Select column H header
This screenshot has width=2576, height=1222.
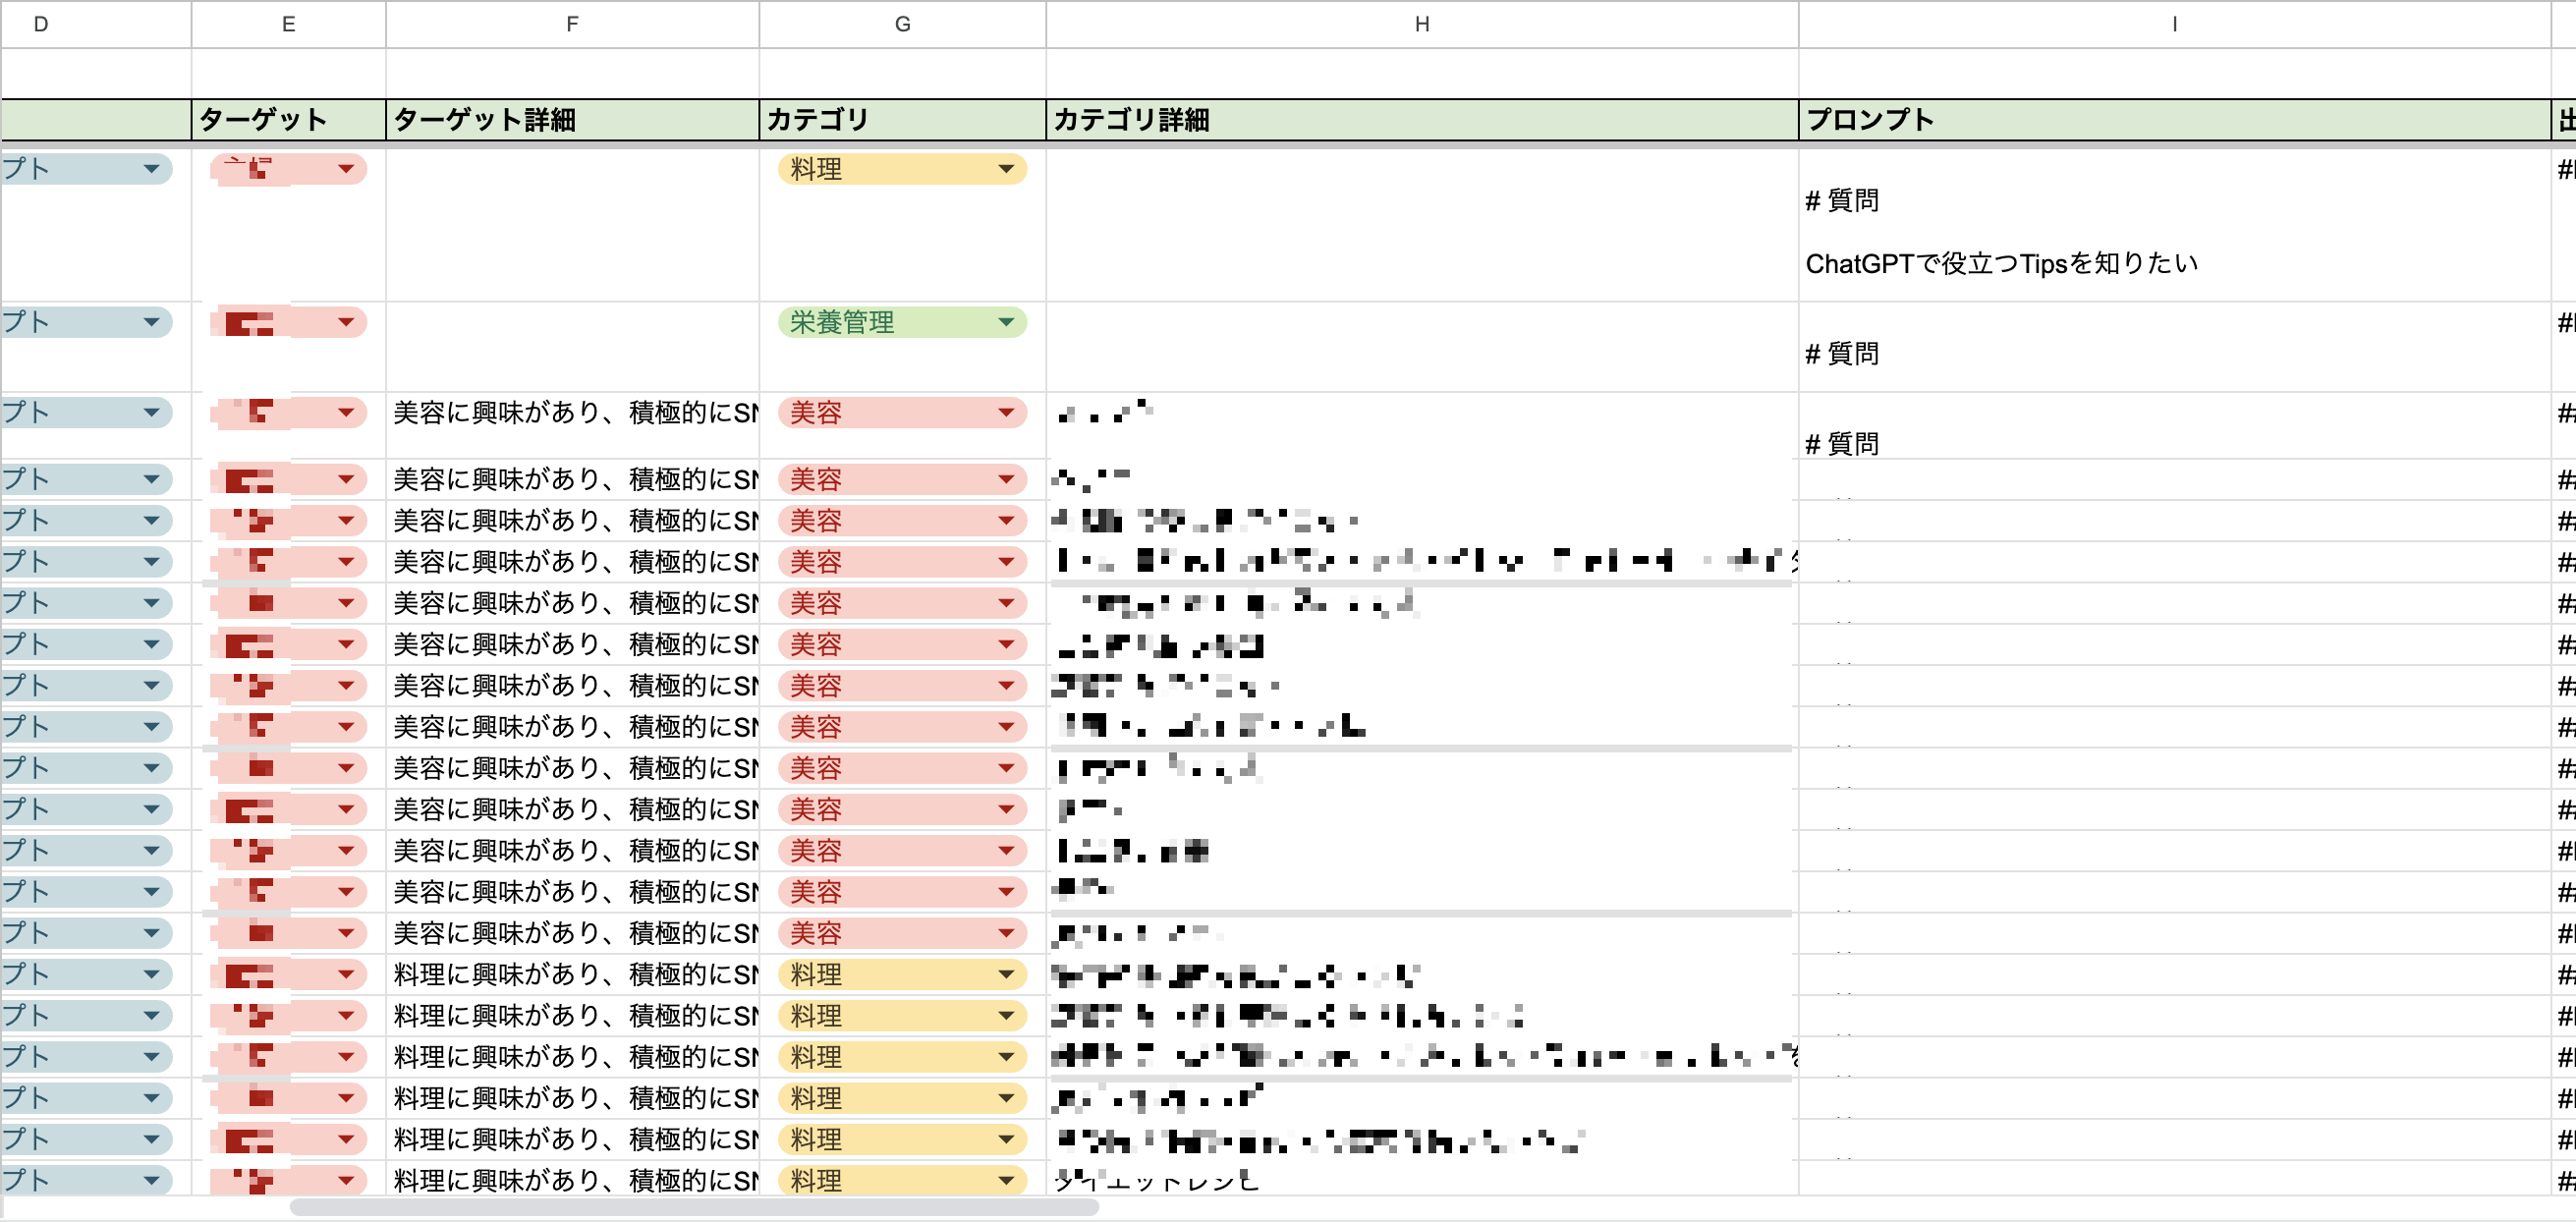[1422, 24]
